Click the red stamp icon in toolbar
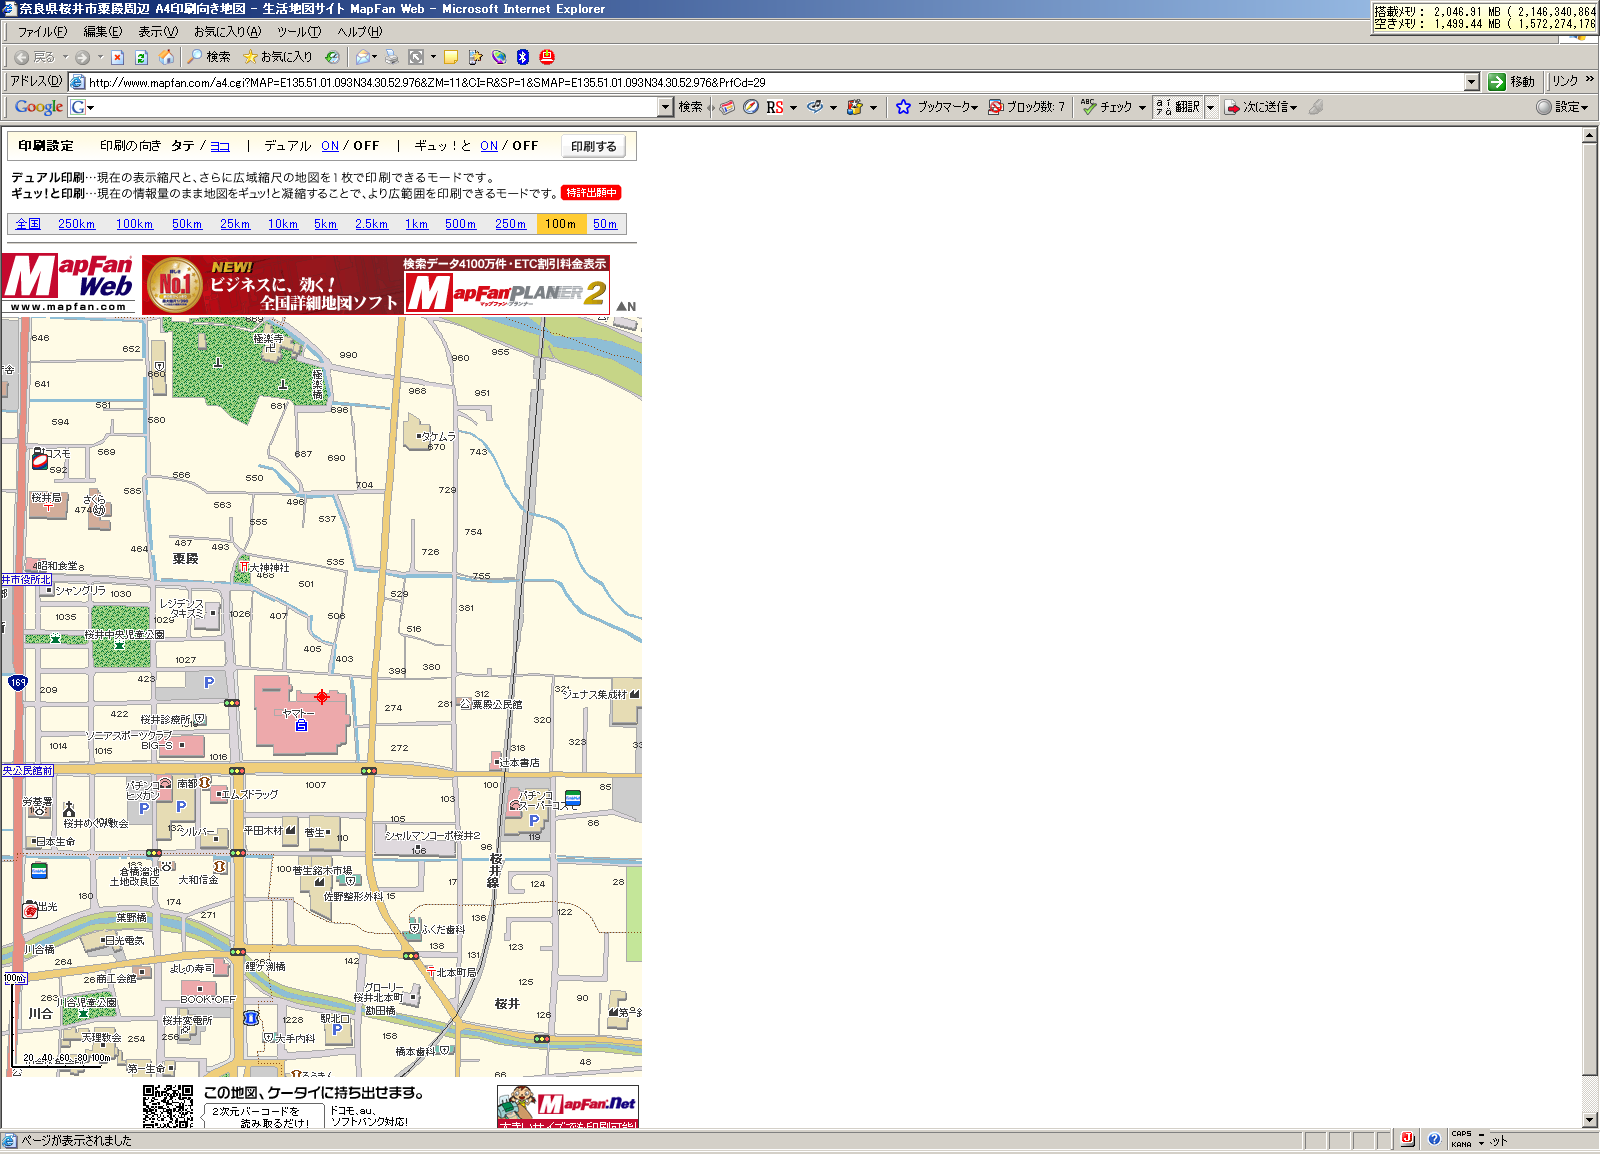This screenshot has height=1154, width=1600. pyautogui.click(x=547, y=57)
